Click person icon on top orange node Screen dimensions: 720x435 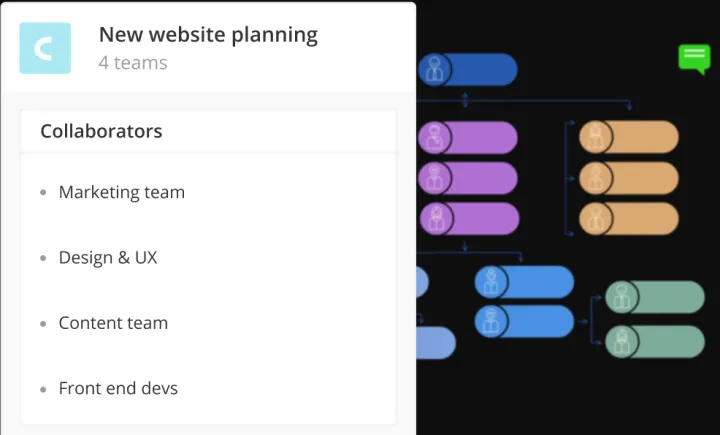[x=595, y=137]
